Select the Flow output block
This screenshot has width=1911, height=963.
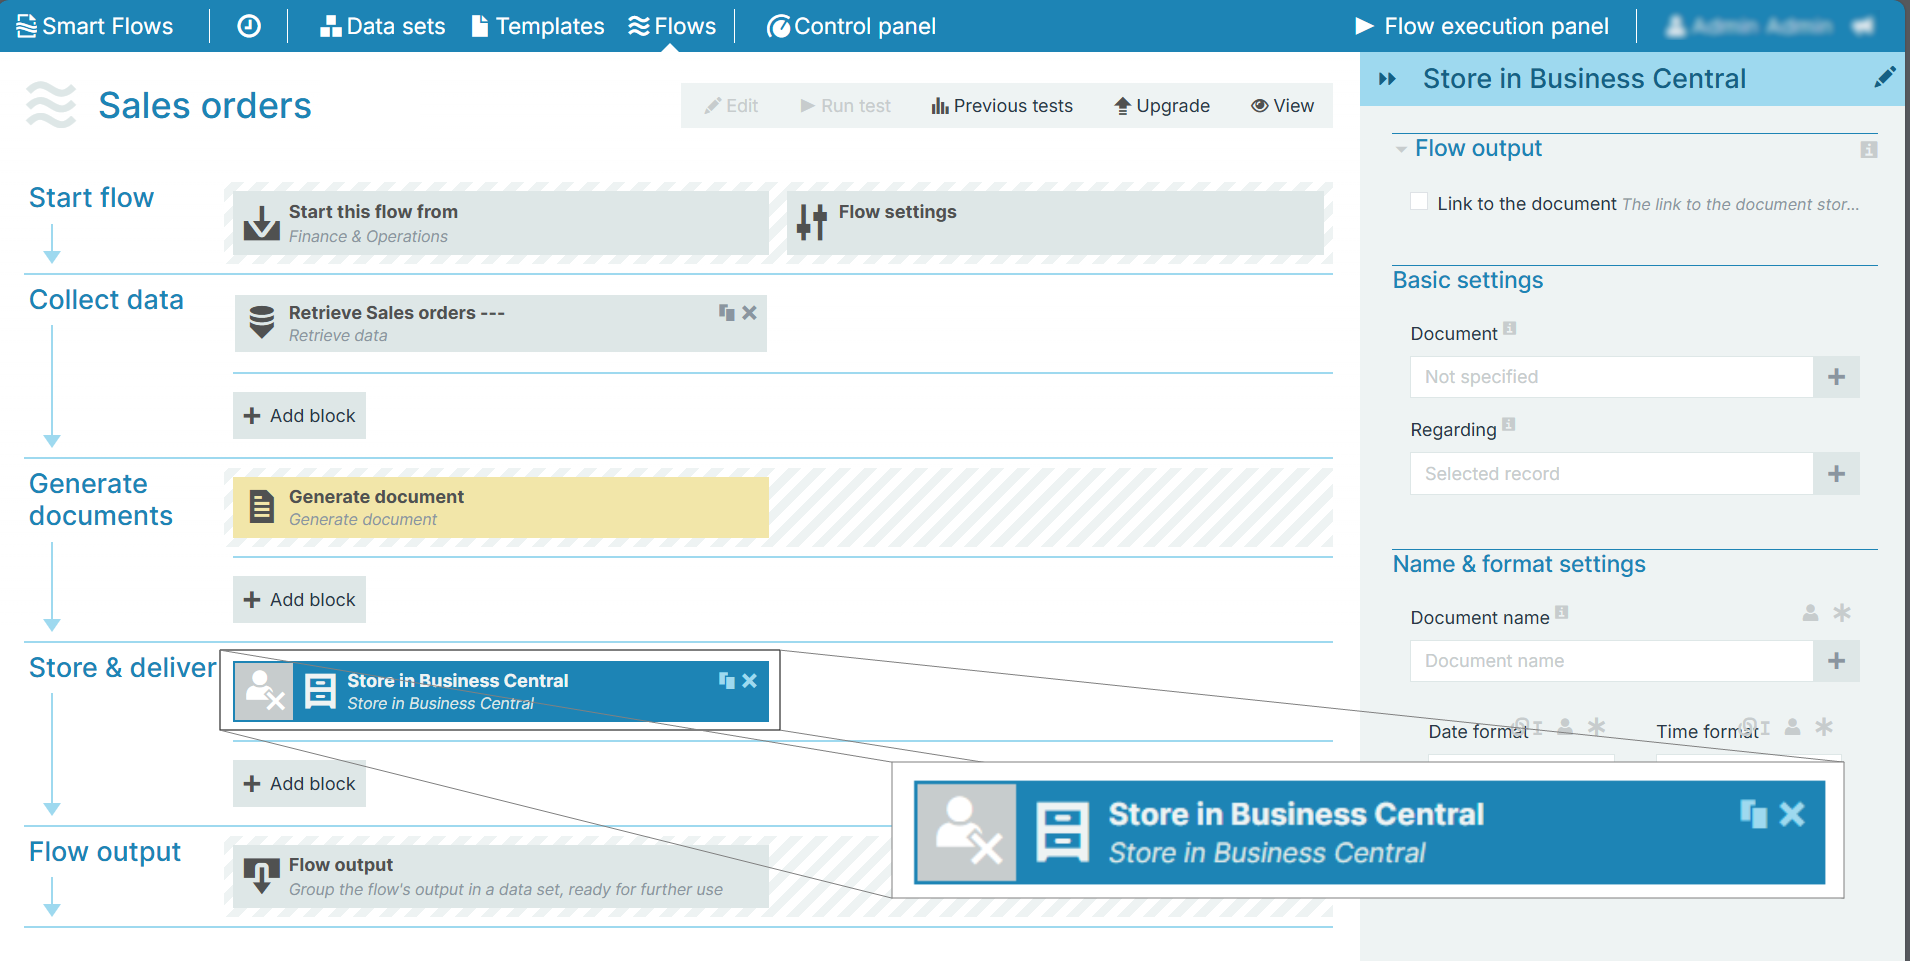click(x=501, y=876)
